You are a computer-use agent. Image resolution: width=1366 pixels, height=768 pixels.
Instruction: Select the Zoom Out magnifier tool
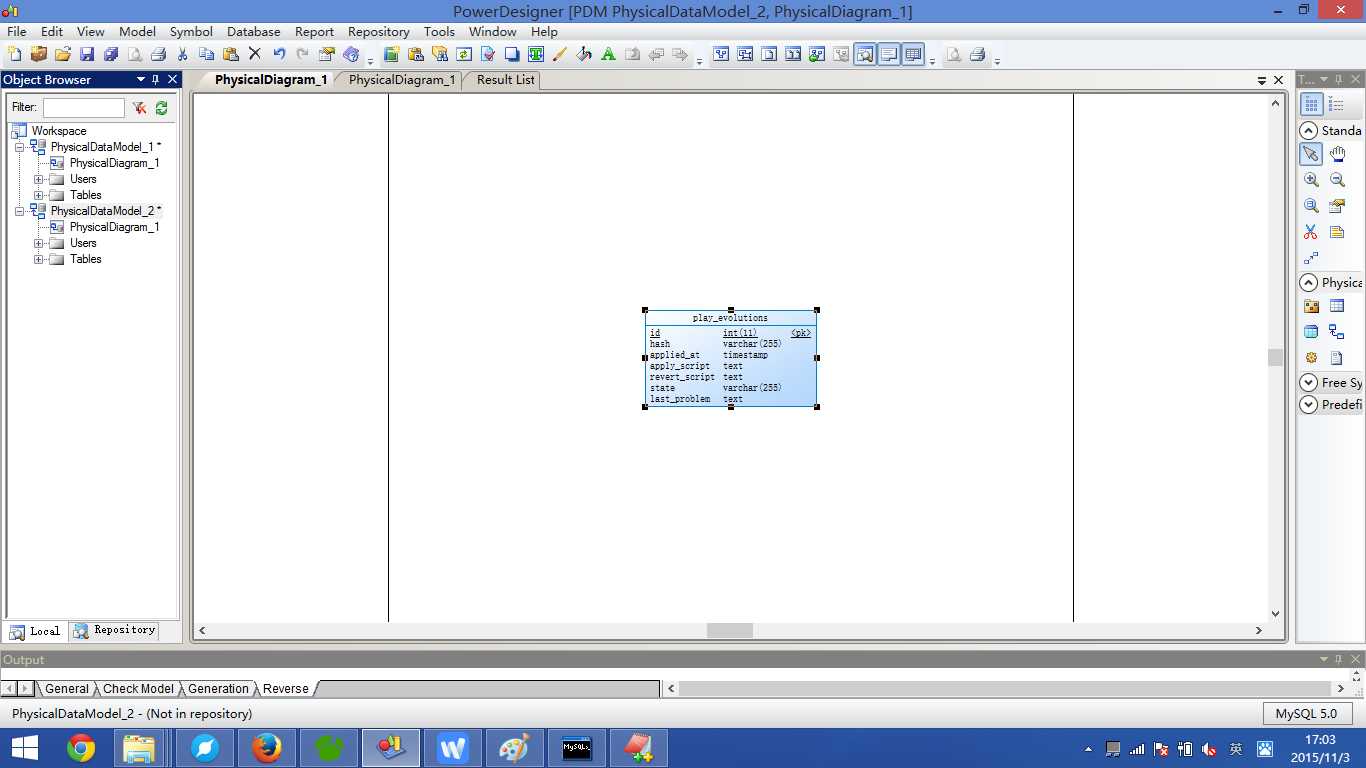(1337, 180)
